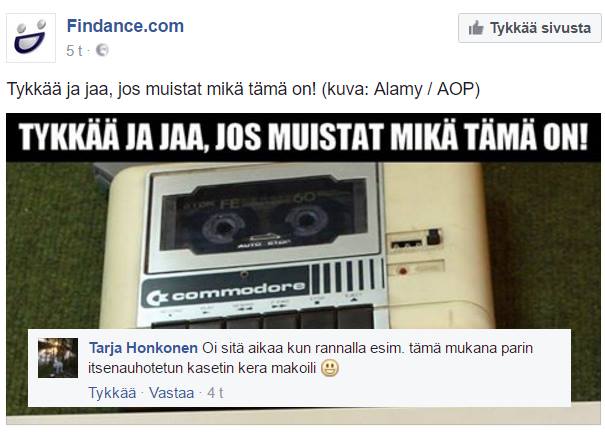Click the red LED indicator on the recorder
Viewport: 605px width, 432px height.
pos(403,271)
